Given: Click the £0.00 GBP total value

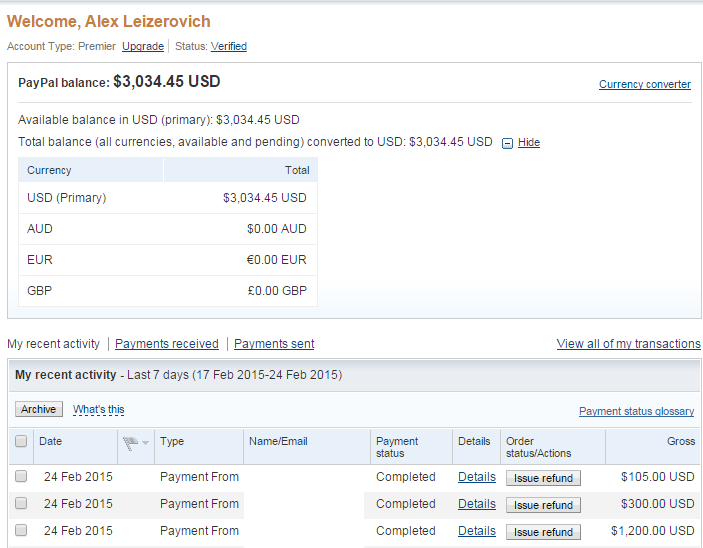Looking at the screenshot, I should click(x=277, y=291).
